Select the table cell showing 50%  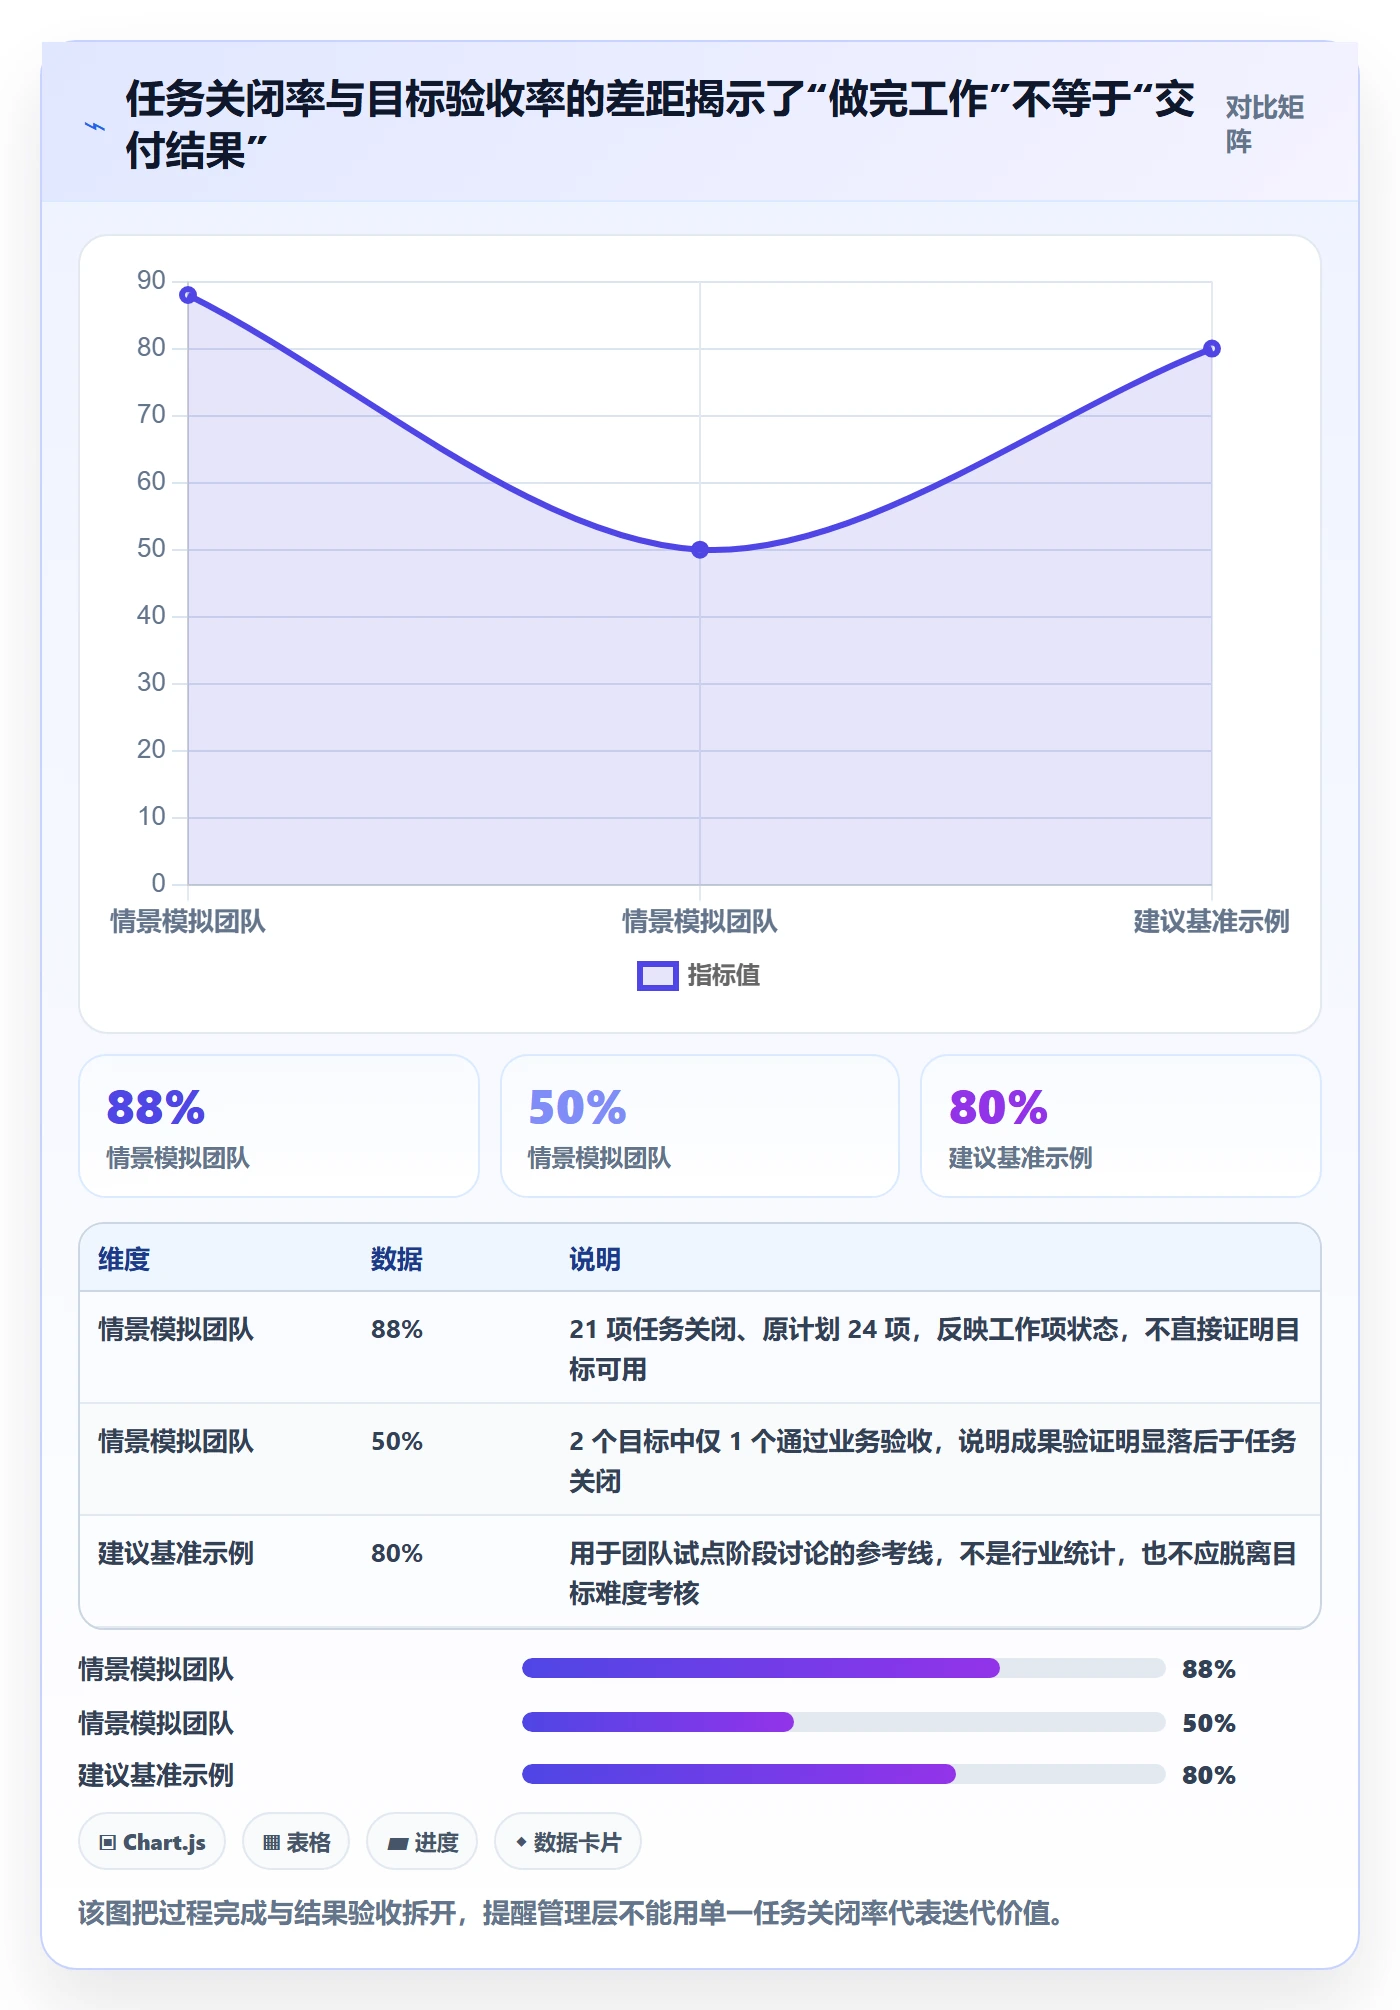click(x=397, y=1442)
